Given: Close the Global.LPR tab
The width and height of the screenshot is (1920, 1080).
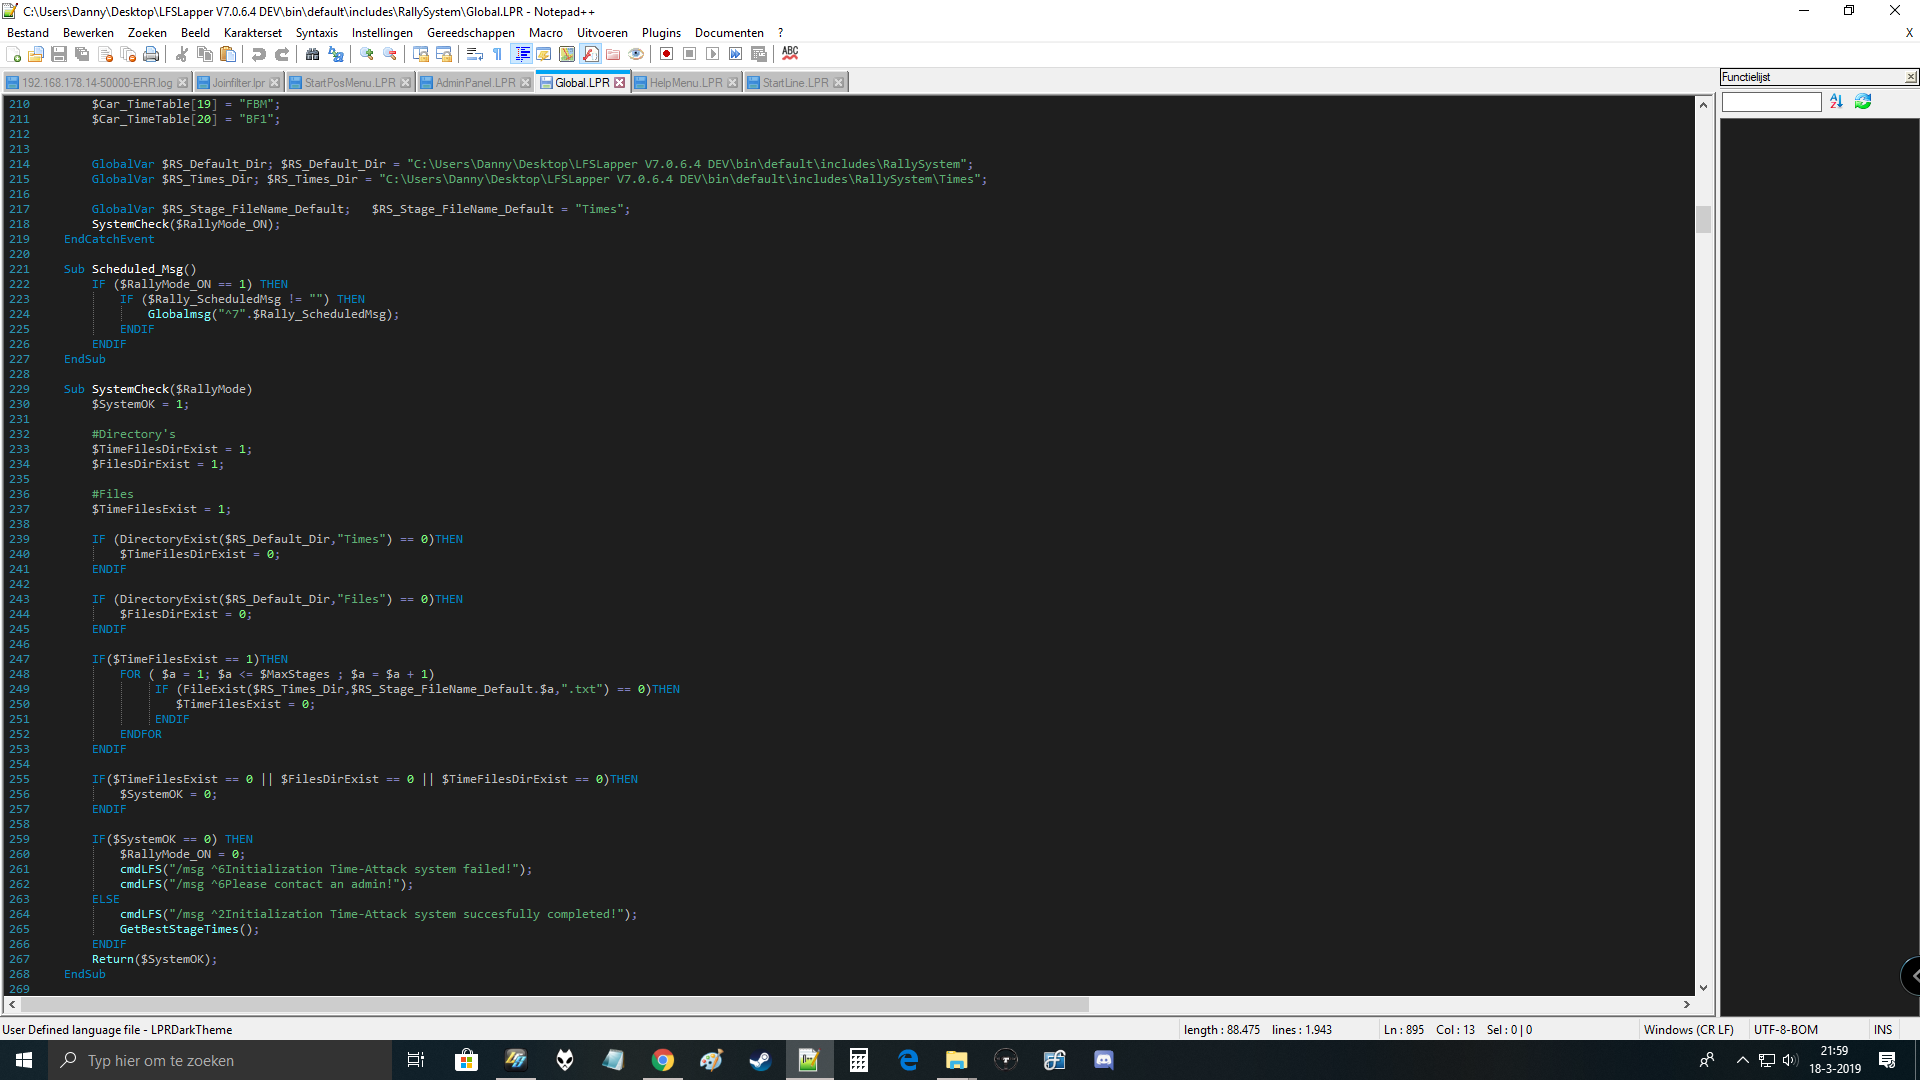Looking at the screenshot, I should click(x=620, y=83).
